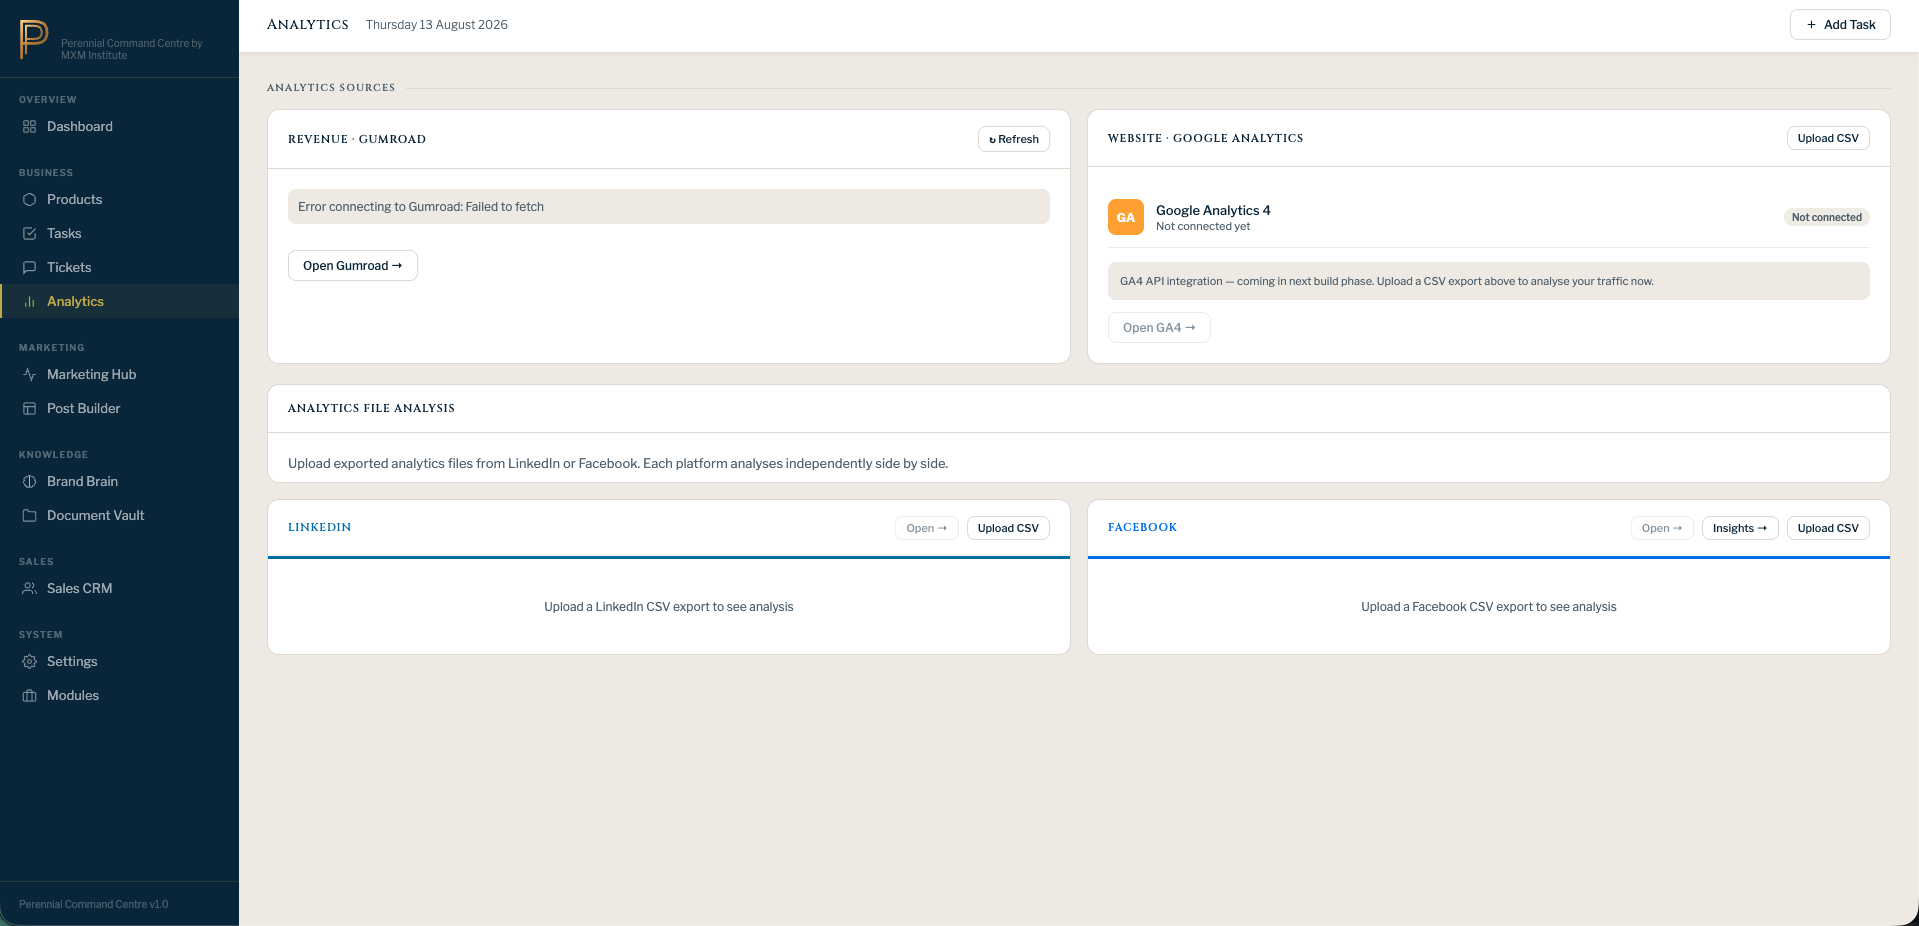Image resolution: width=1919 pixels, height=926 pixels.
Task: Refresh the Gumroad revenue panel
Action: tap(1014, 139)
